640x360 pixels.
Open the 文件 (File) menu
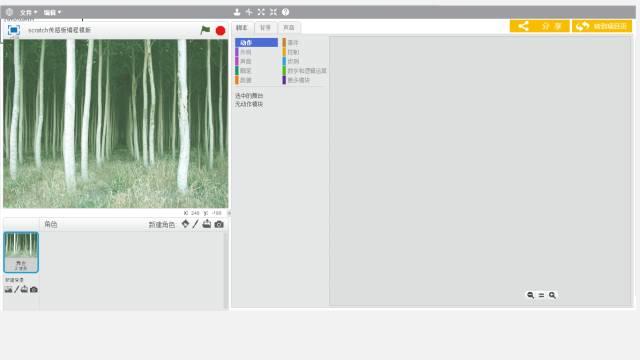pos(28,13)
